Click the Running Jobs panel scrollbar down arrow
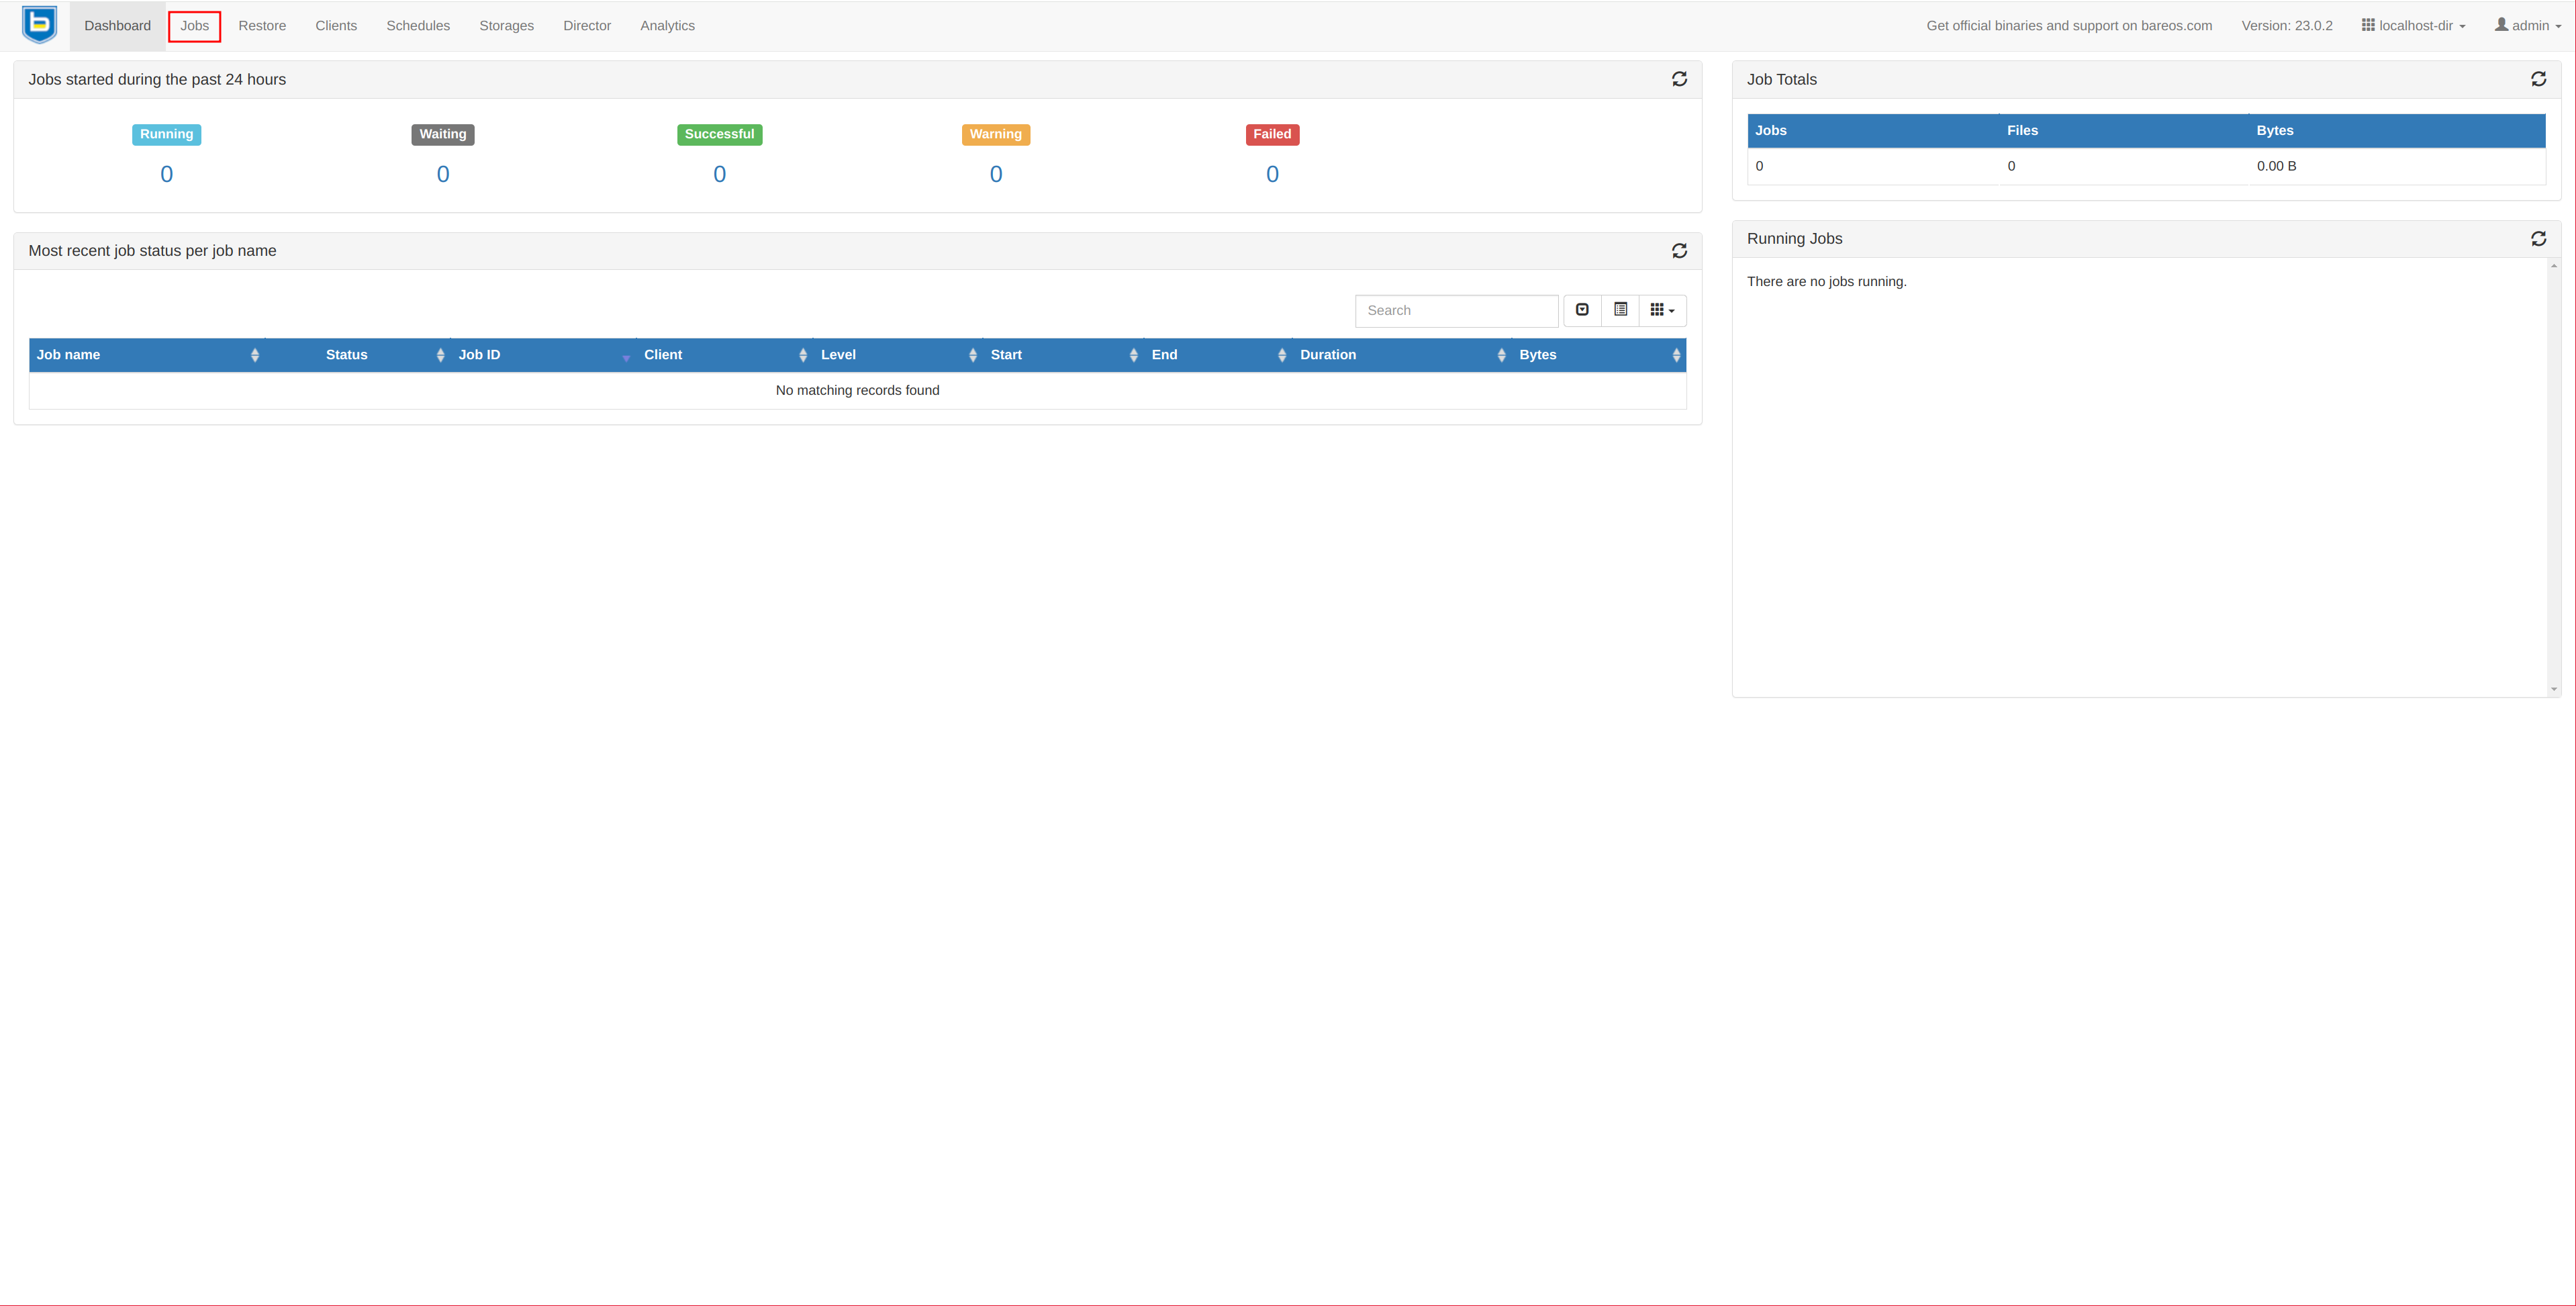Screen dimensions: 2576x1306 2553,689
